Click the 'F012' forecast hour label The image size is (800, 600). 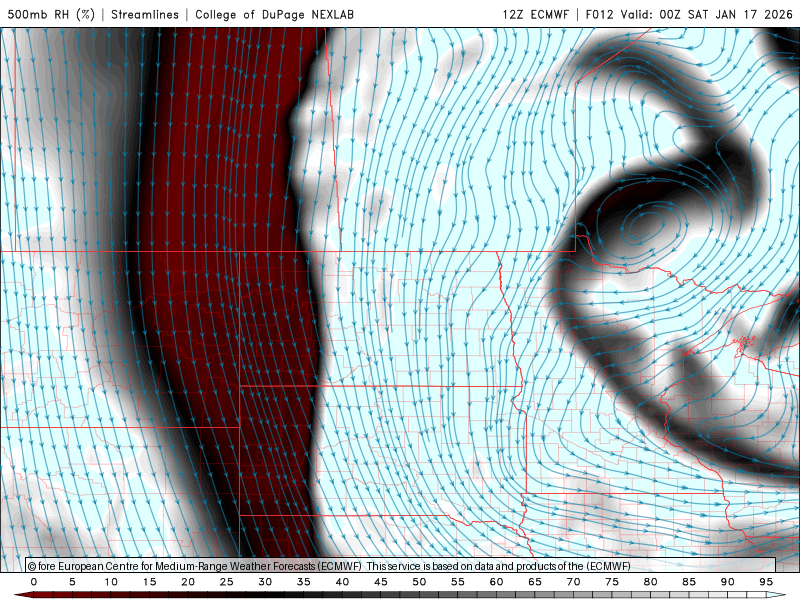599,14
